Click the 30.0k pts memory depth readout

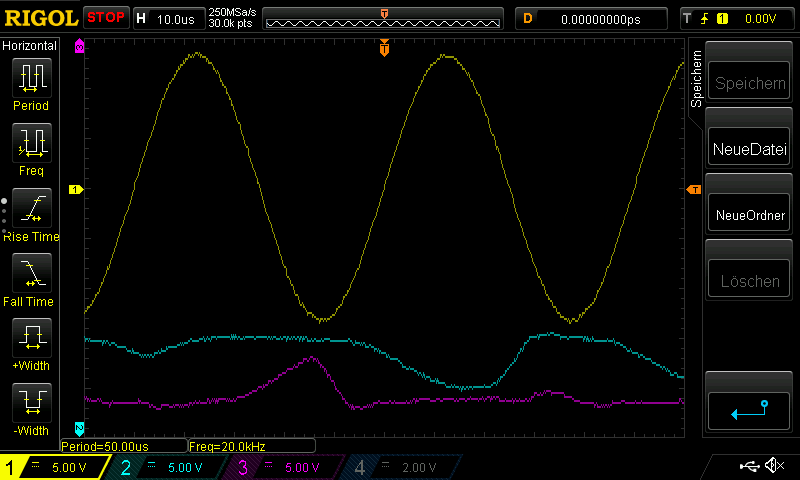pos(231,23)
